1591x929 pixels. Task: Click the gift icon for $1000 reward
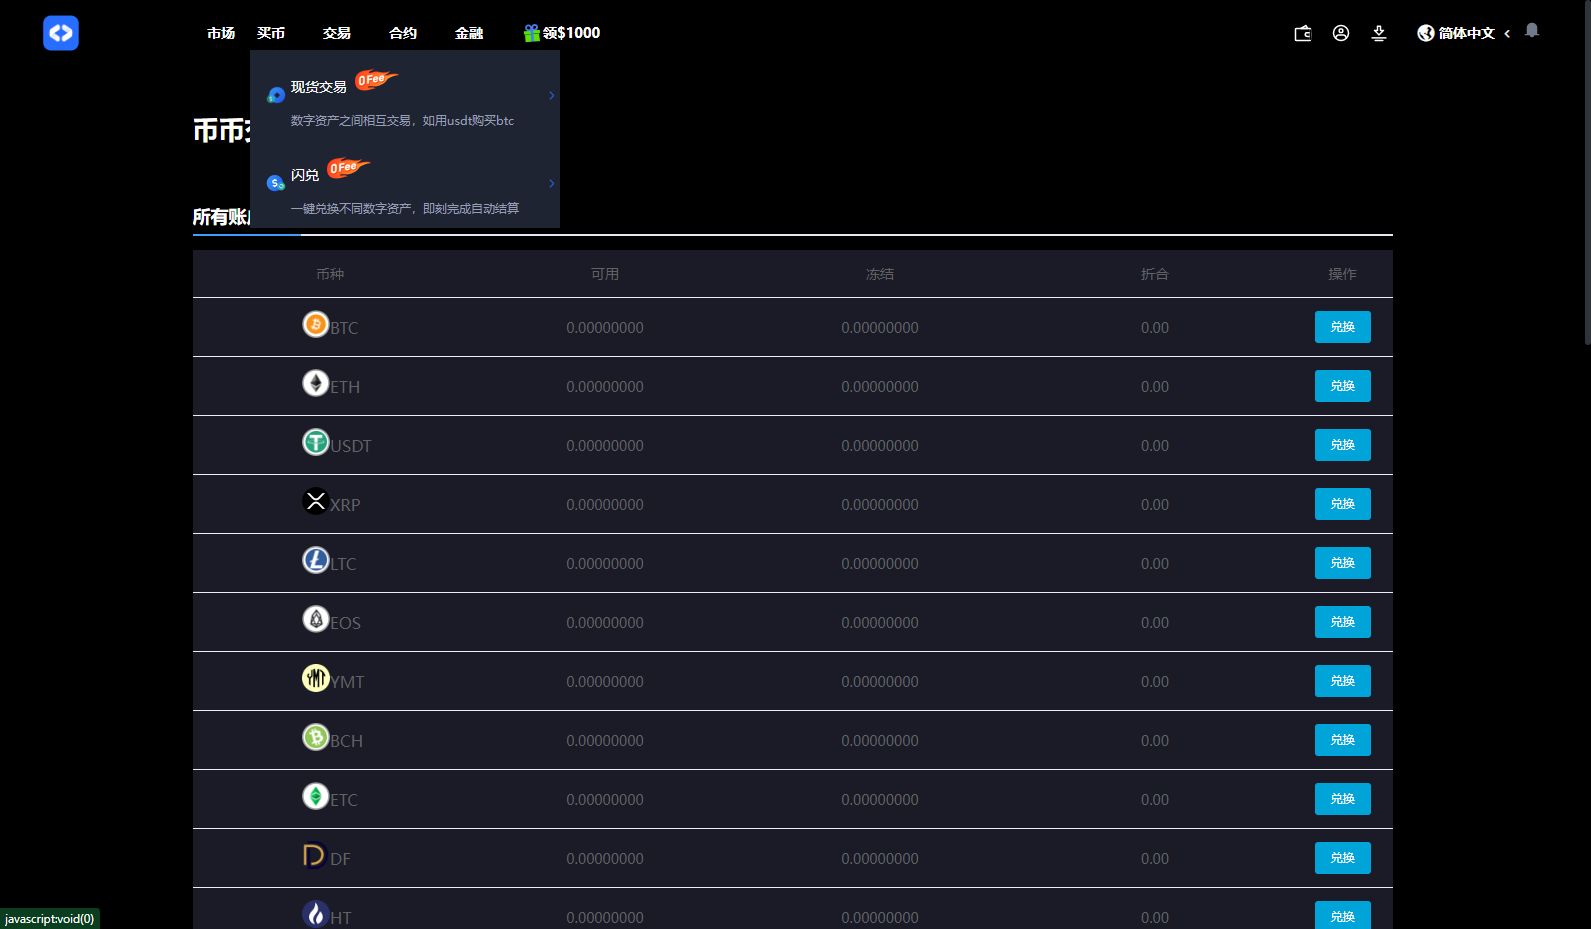click(x=532, y=33)
